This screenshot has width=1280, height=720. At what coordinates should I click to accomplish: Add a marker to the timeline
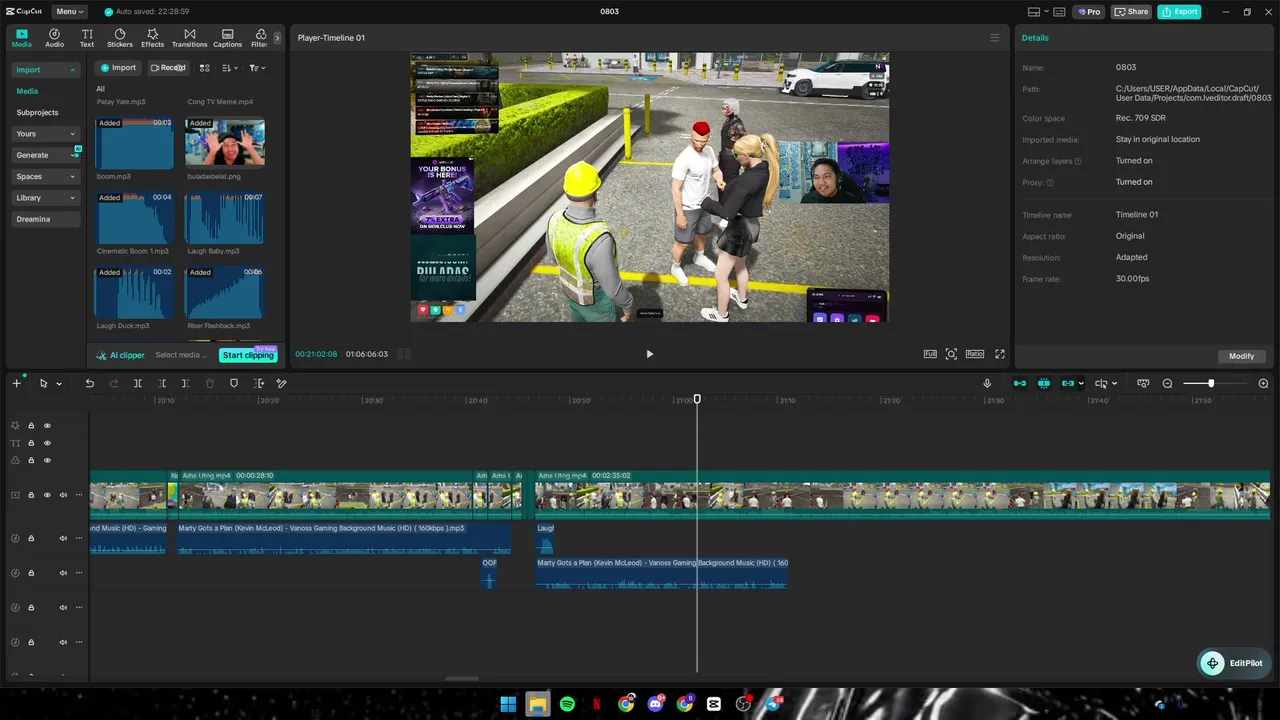(x=234, y=384)
